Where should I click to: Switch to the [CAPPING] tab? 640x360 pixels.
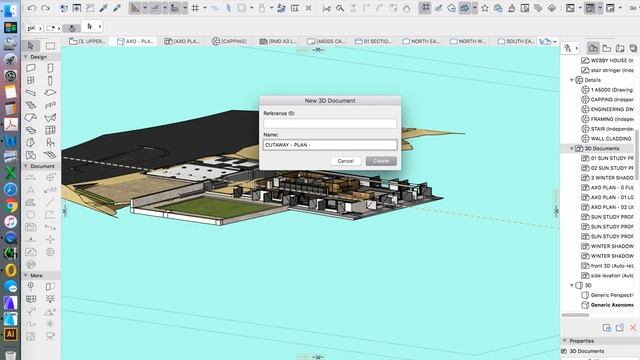point(229,41)
